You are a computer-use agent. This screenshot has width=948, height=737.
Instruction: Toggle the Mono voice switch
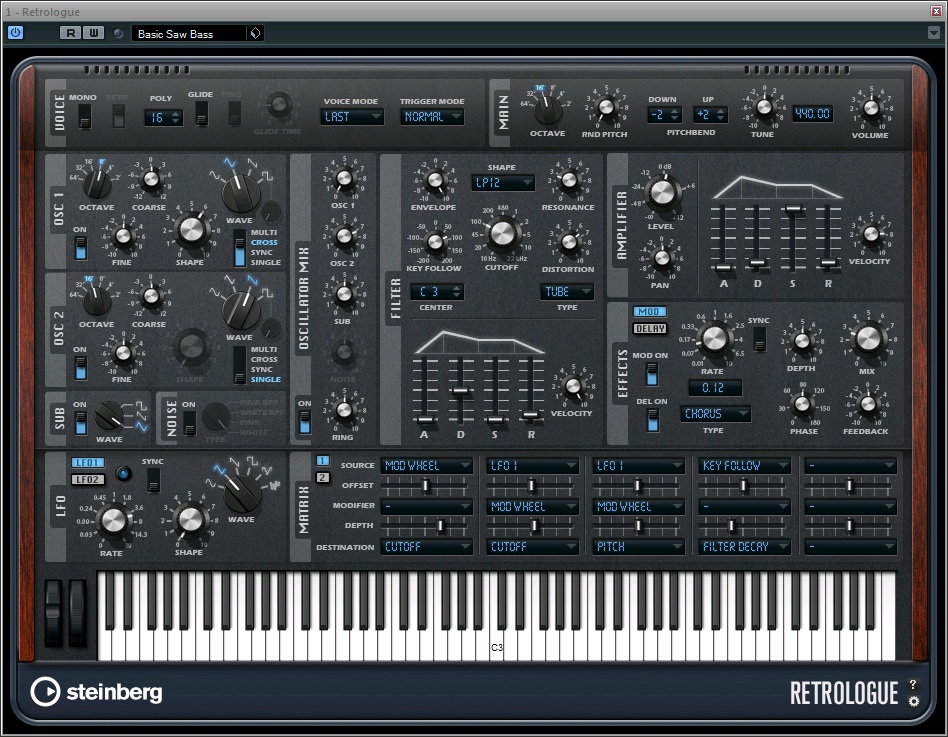[85, 115]
